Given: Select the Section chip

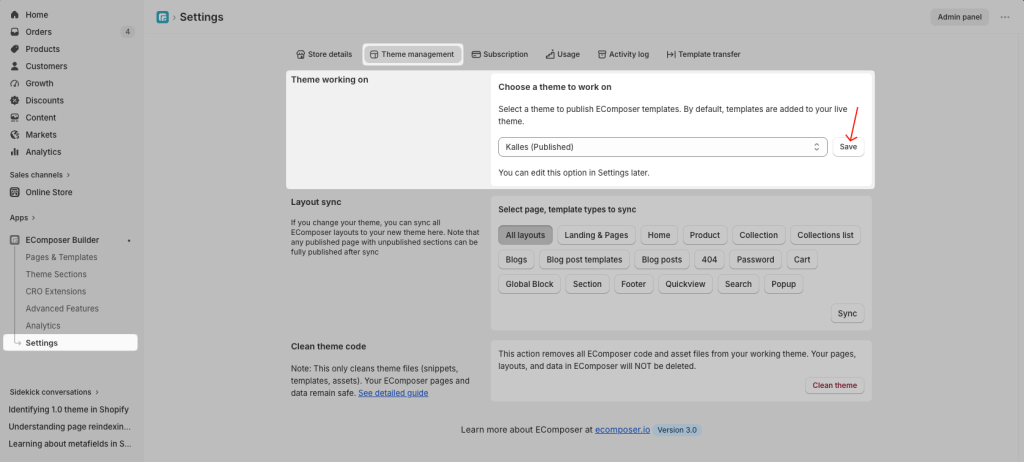Looking at the screenshot, I should (587, 284).
